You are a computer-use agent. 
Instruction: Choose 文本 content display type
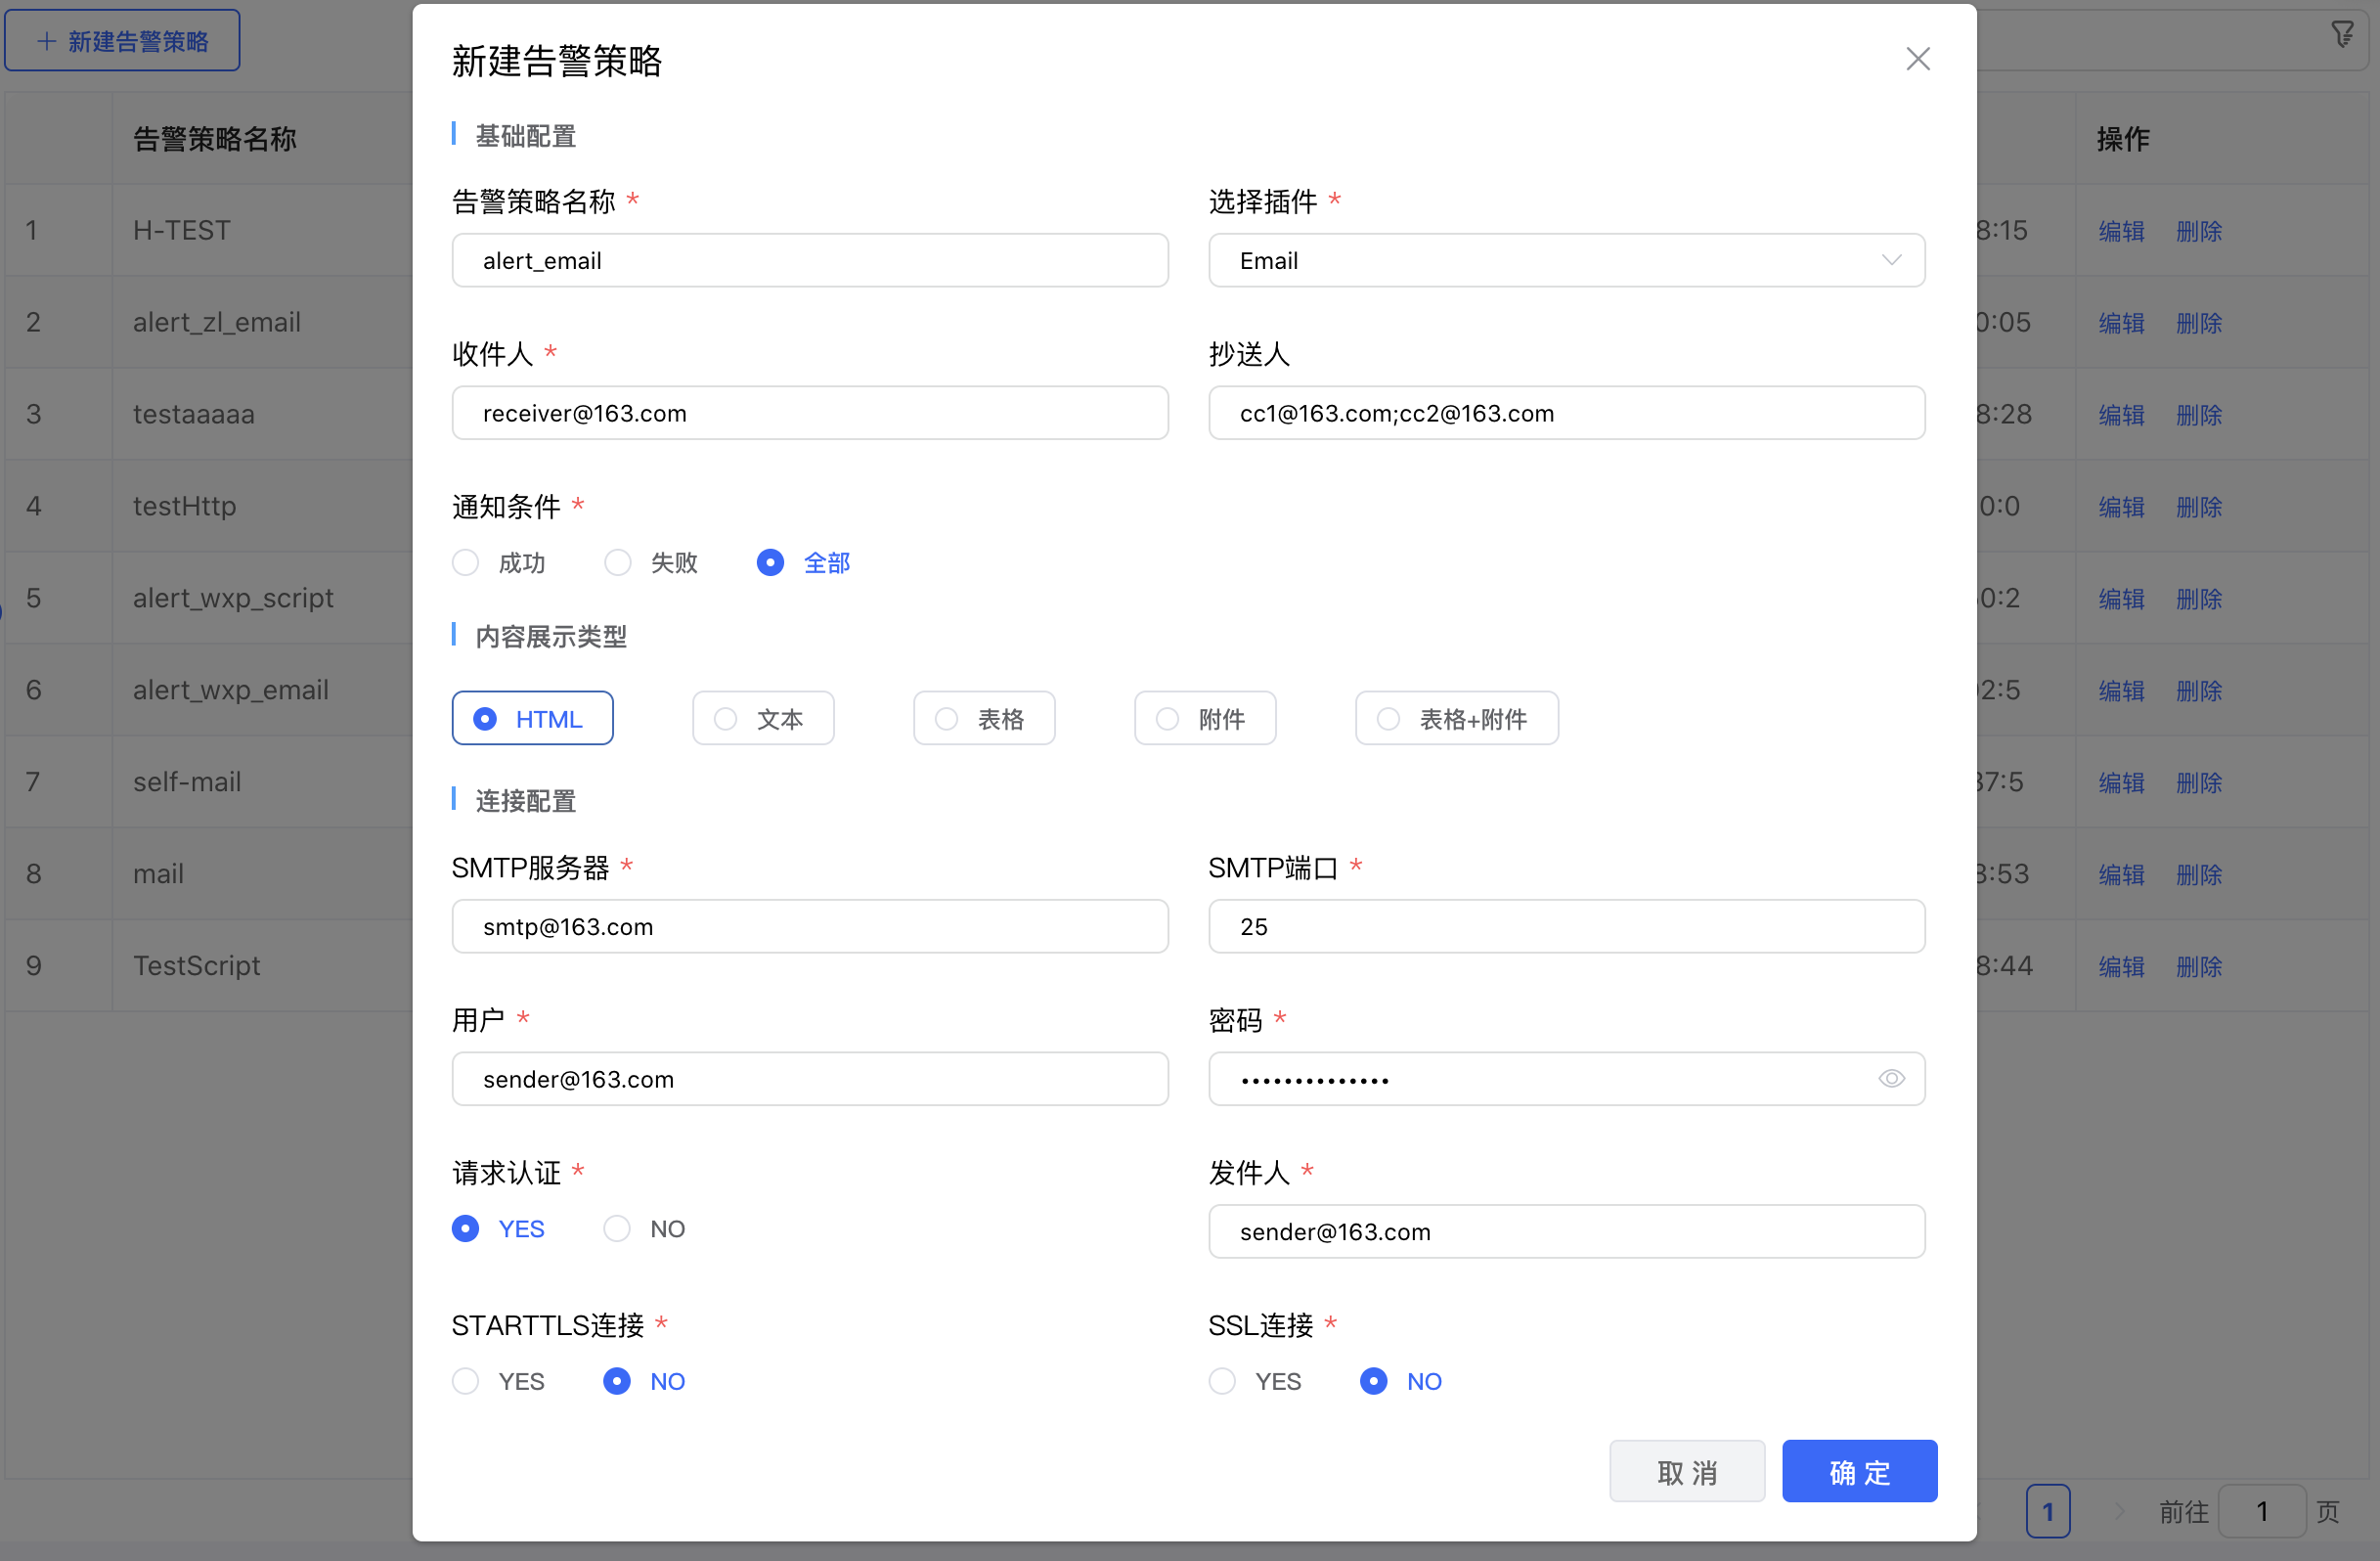(763, 718)
